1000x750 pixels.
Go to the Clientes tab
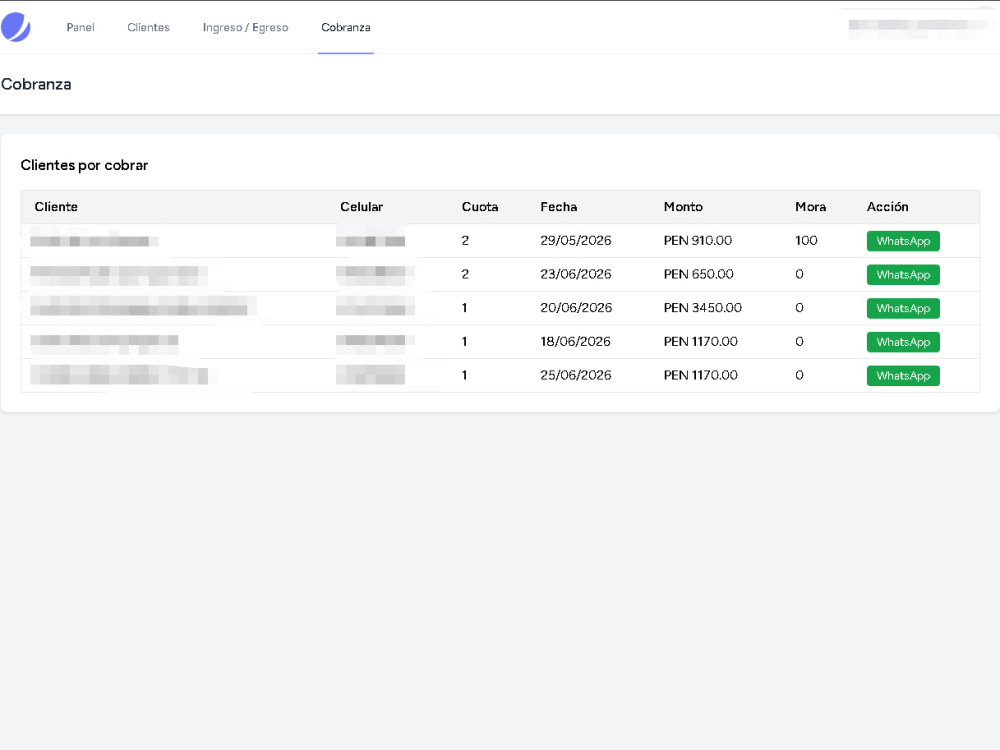pyautogui.click(x=148, y=27)
